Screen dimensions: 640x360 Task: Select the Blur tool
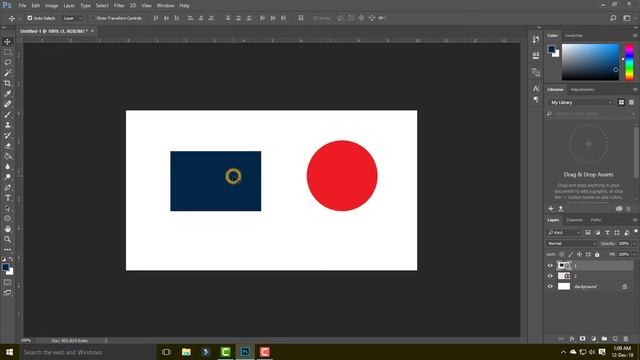7,167
